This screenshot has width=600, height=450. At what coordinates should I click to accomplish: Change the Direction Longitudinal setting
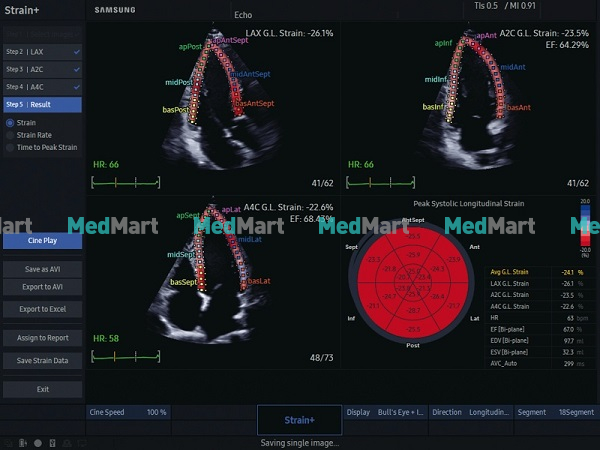click(471, 412)
